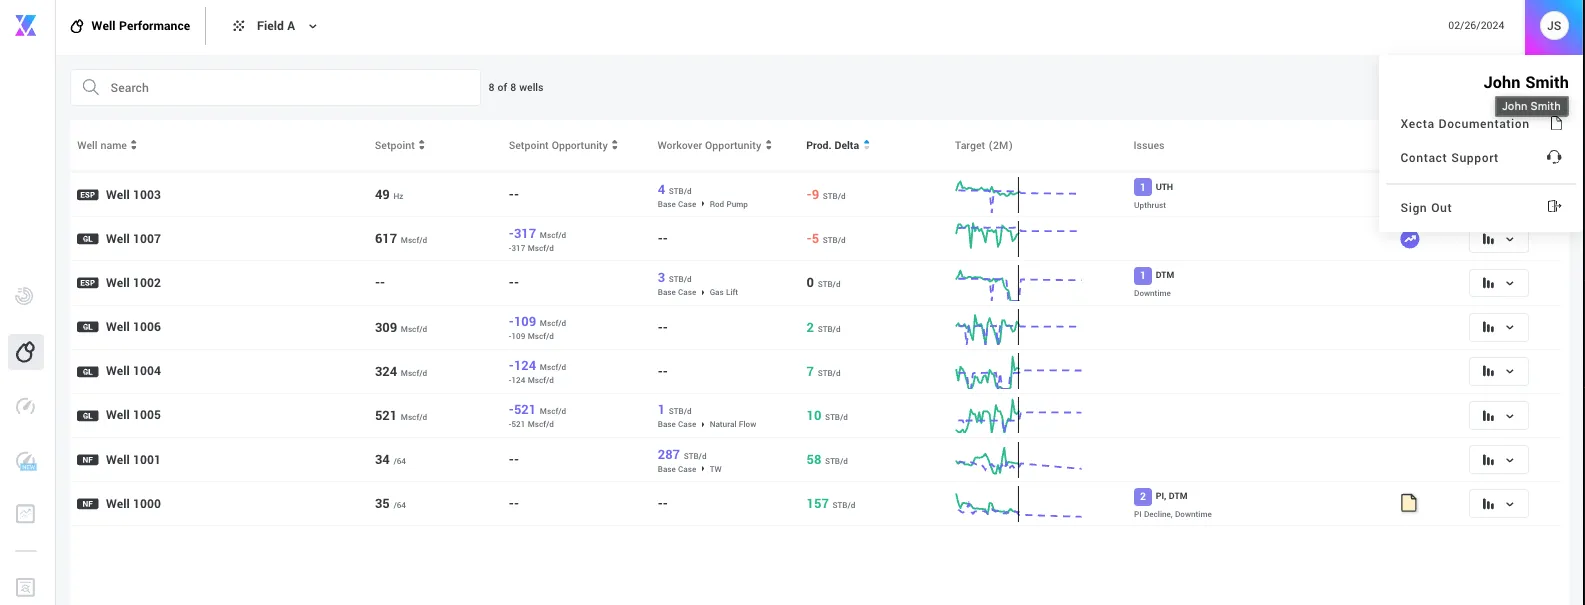1585x605 pixels.
Task: Click the ESP tag beside Well 1003
Action: coord(88,195)
